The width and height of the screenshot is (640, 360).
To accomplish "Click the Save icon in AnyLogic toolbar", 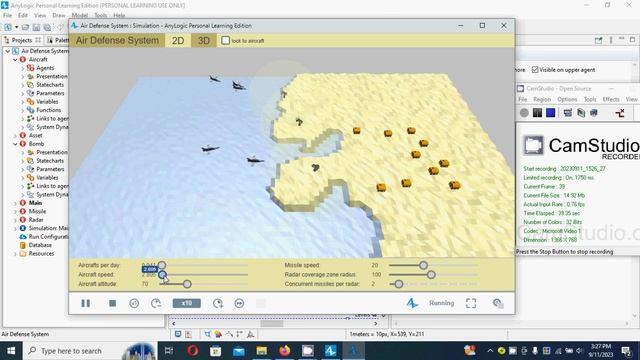I will tap(36, 27).
